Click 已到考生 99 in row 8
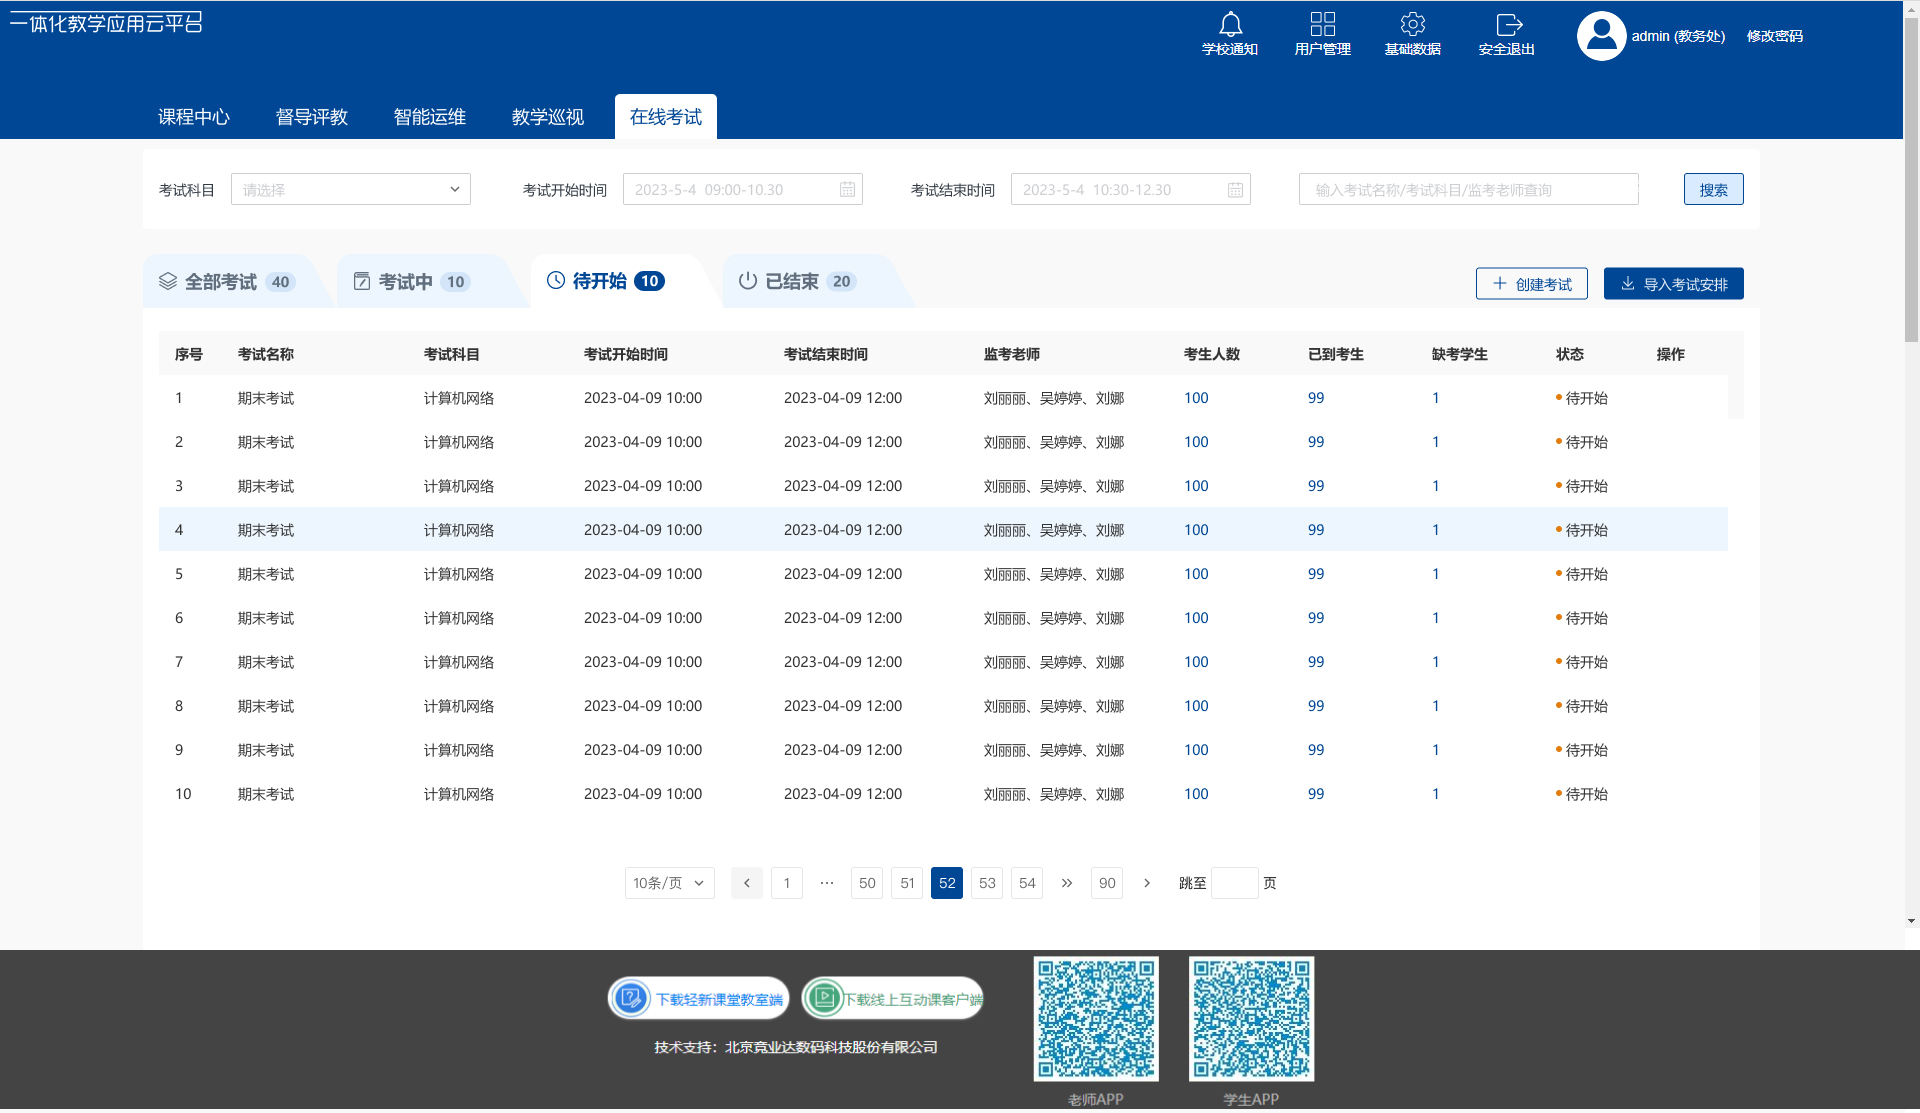Viewport: 1920px width, 1113px height. 1316,706
